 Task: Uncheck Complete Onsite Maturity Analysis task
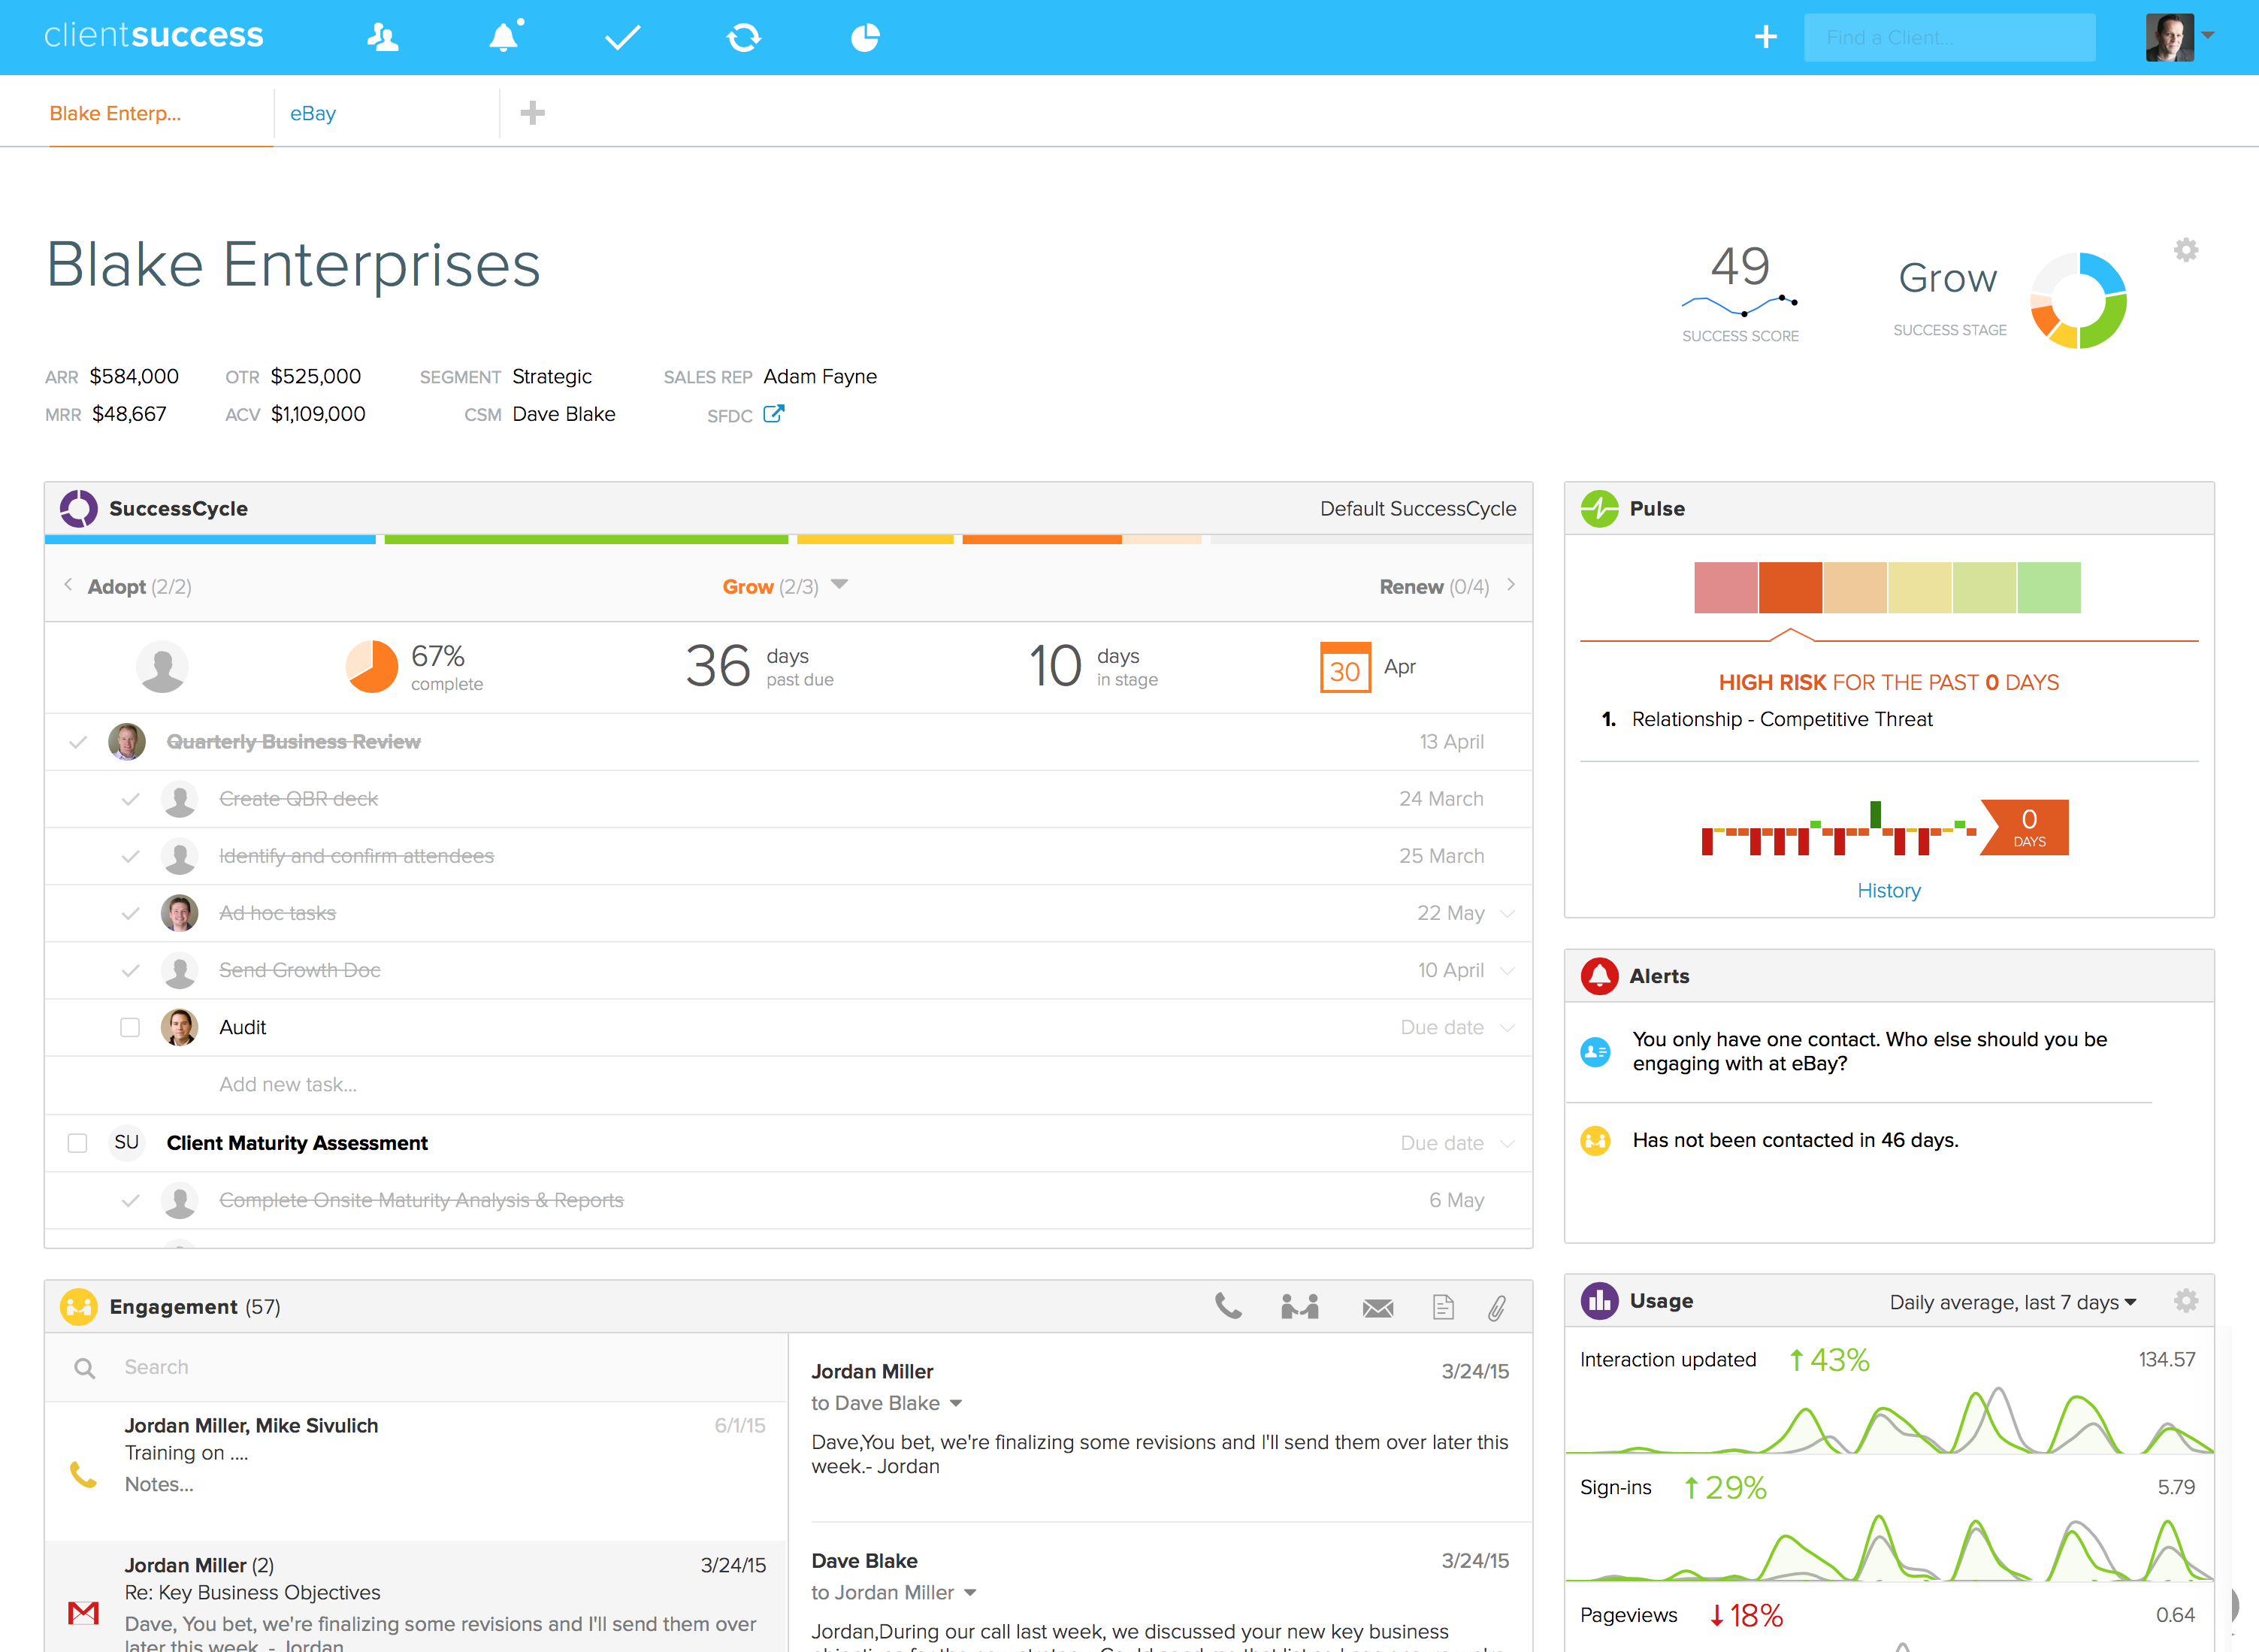click(x=130, y=1200)
